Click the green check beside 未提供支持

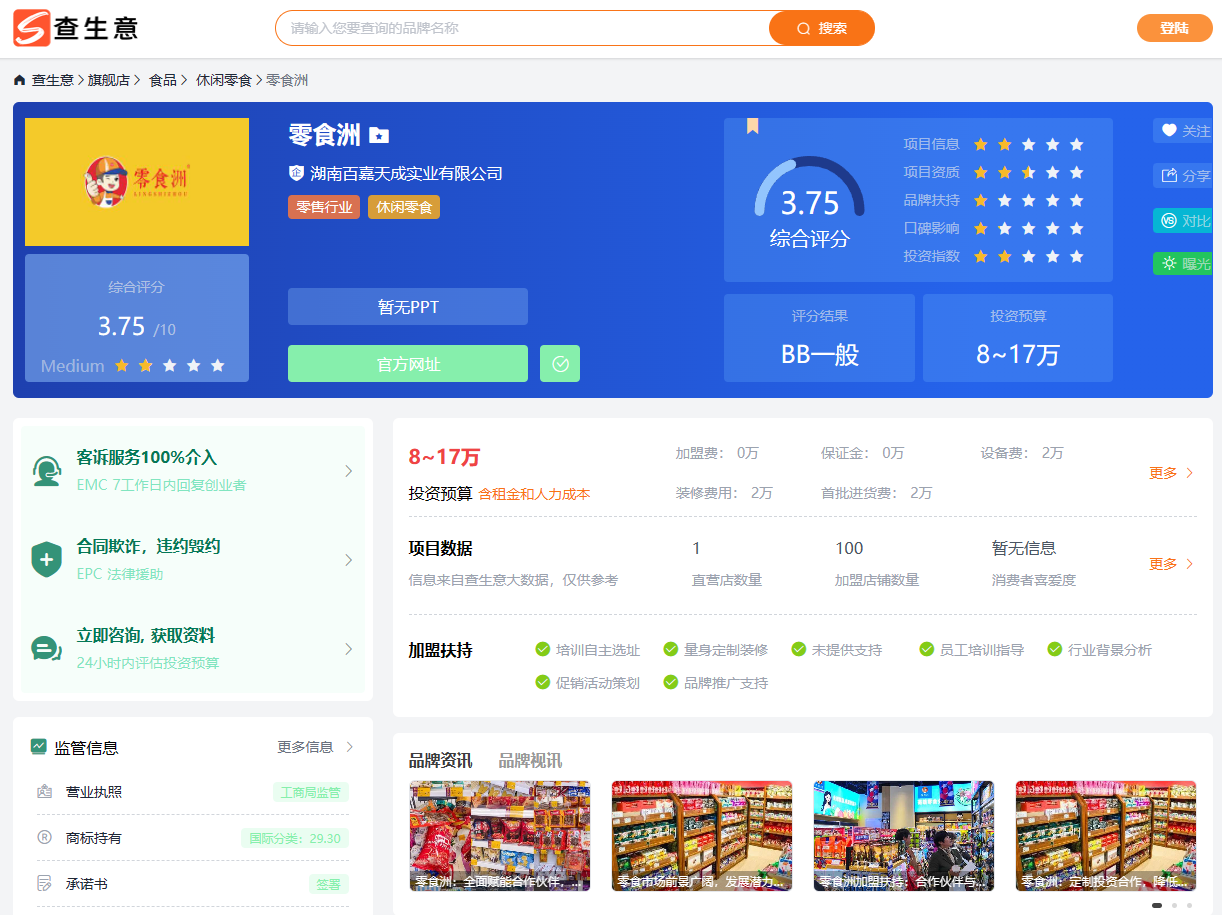click(x=799, y=650)
